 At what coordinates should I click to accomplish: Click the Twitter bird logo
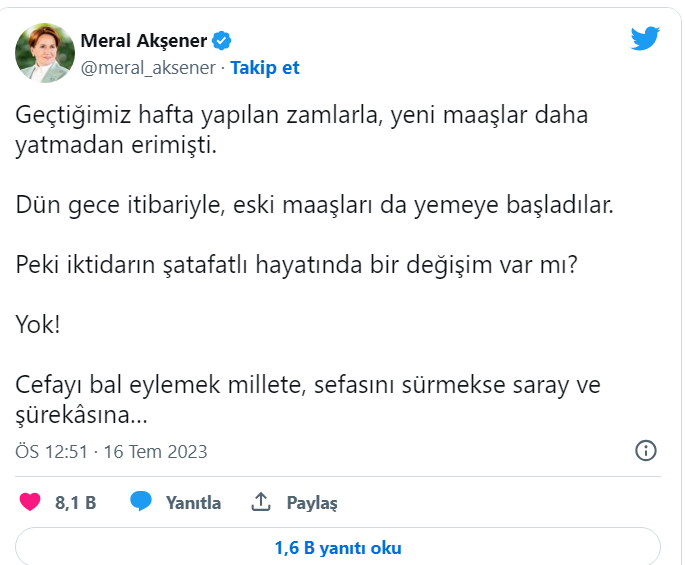645,40
